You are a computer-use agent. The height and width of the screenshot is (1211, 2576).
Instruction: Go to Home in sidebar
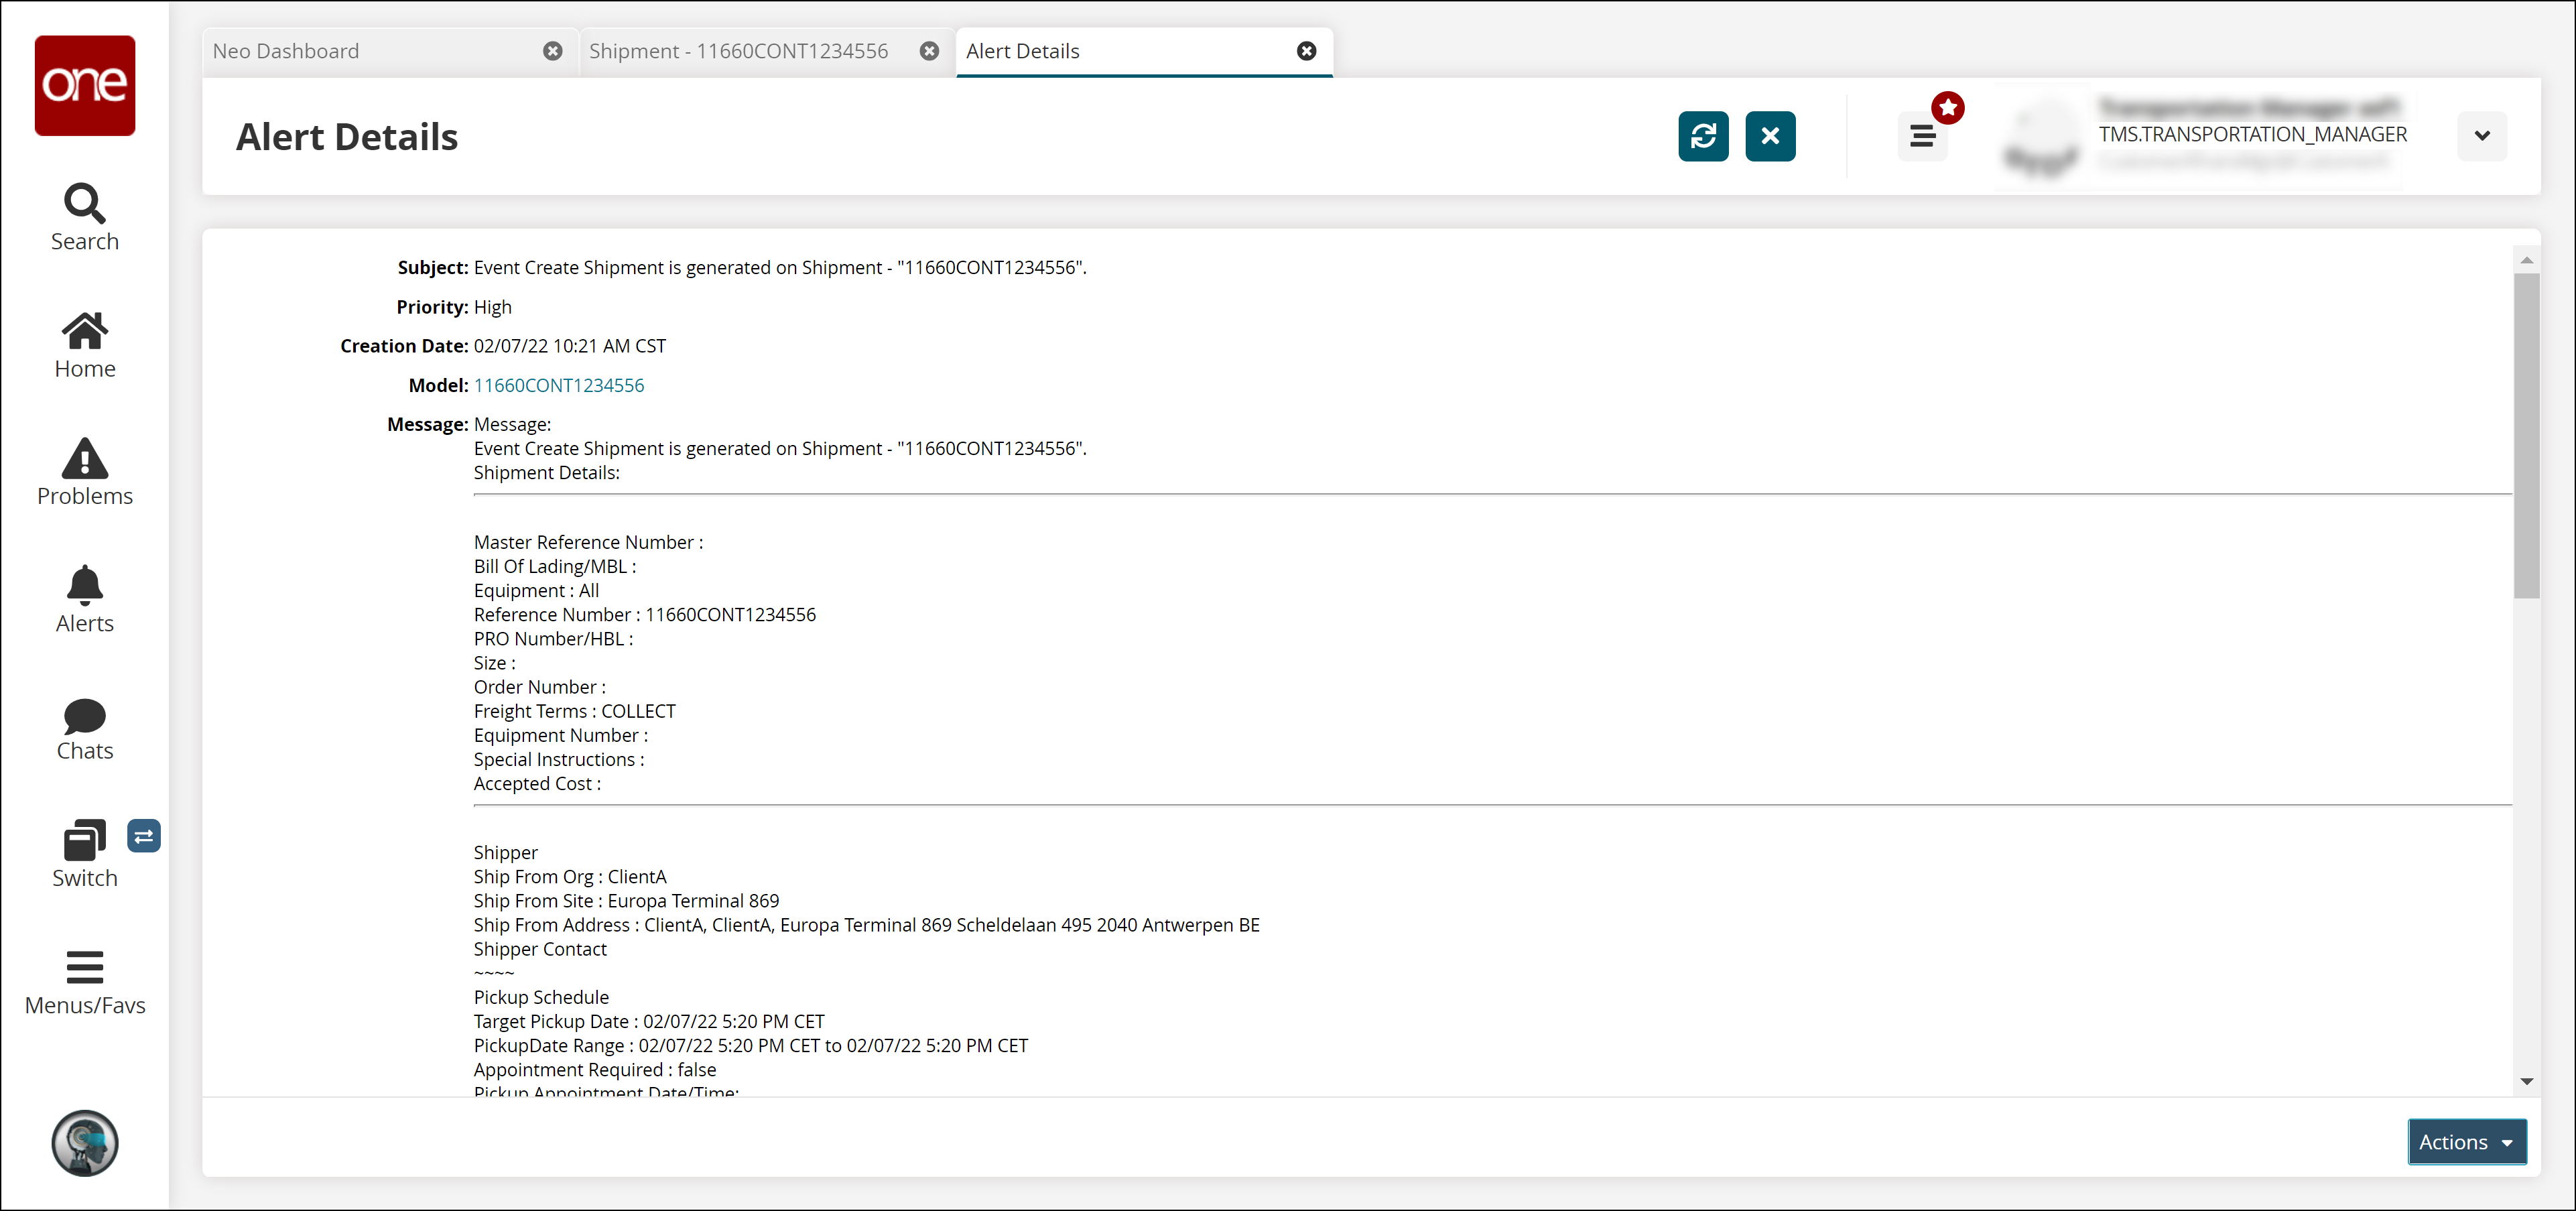click(84, 344)
